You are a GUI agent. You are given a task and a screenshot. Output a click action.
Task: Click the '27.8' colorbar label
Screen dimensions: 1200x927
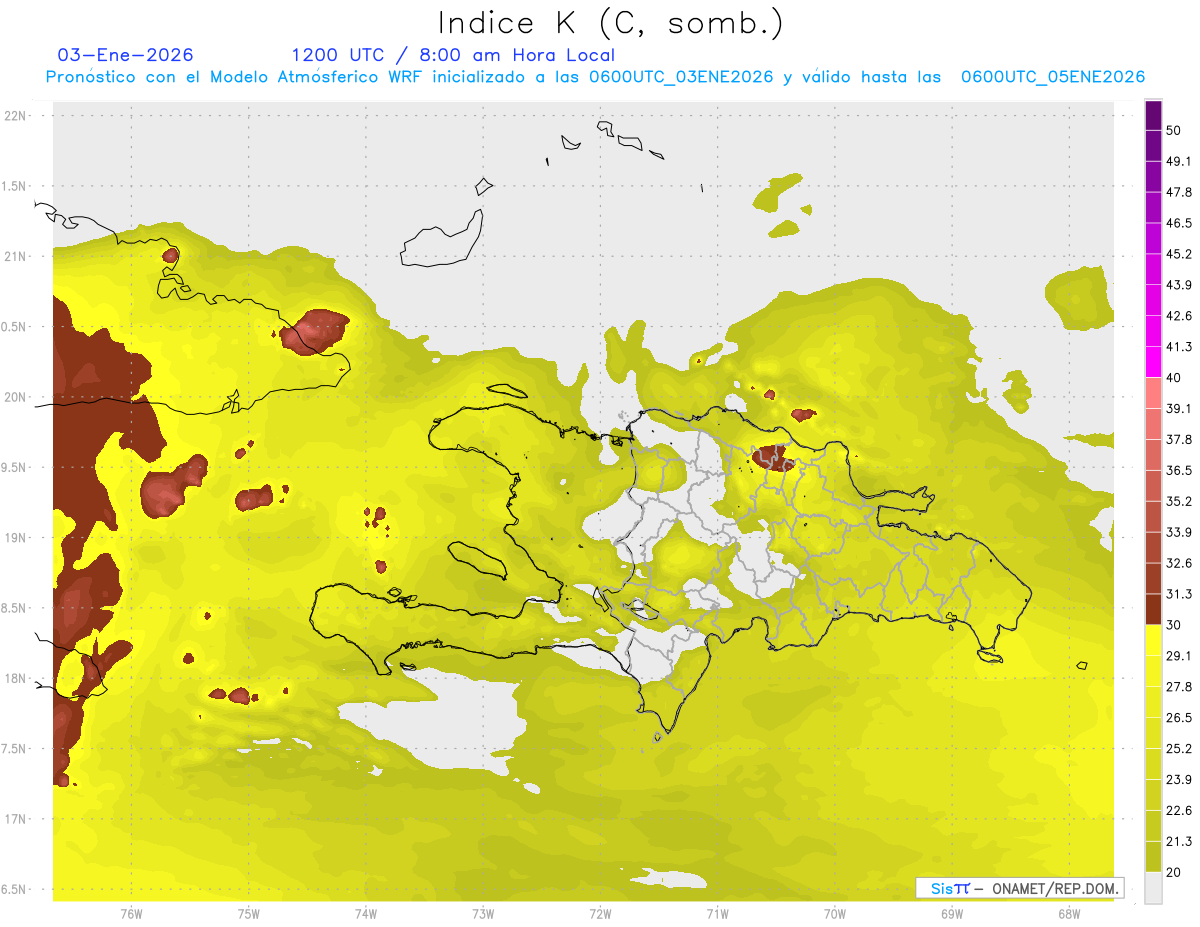click(1178, 687)
